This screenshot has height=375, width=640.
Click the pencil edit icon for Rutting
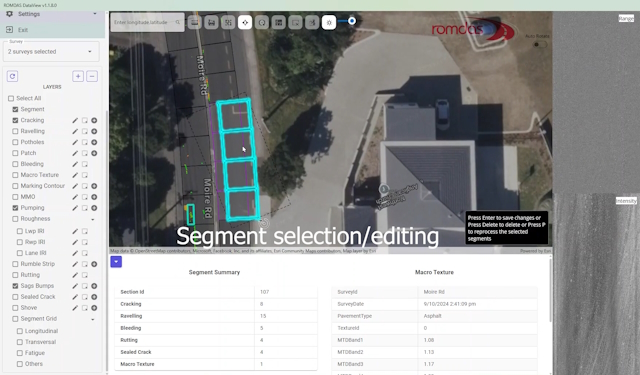click(75, 275)
